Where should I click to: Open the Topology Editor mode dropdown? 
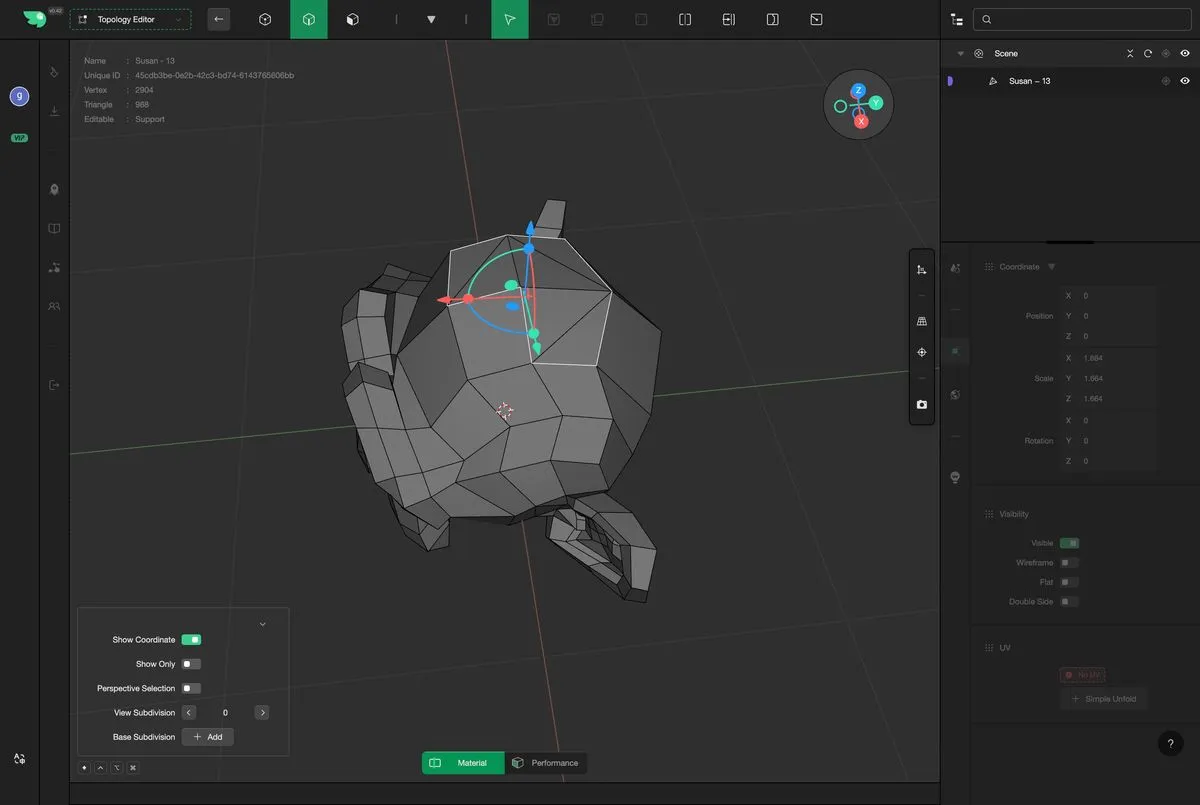click(x=130, y=19)
